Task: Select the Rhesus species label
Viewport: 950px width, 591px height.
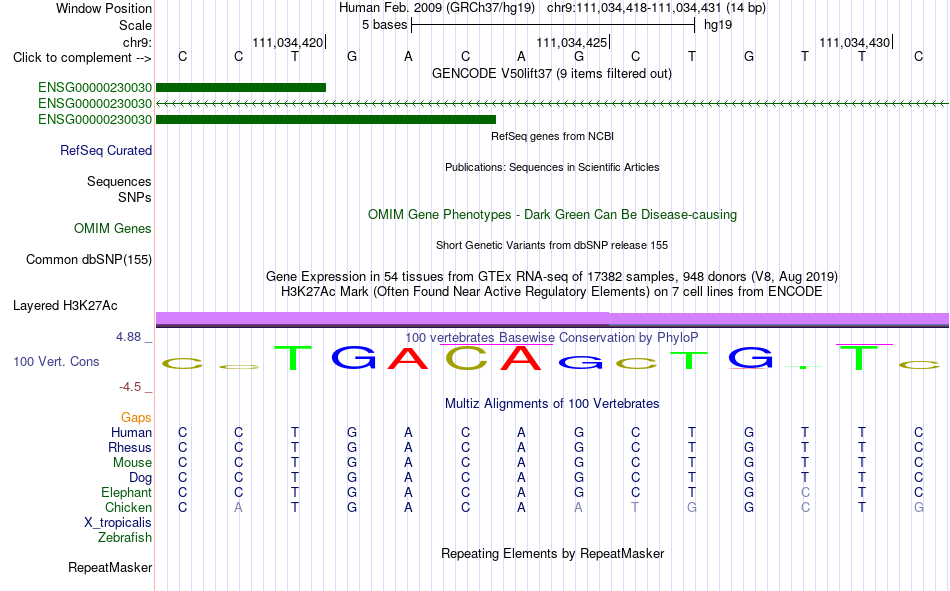Action: (130, 447)
